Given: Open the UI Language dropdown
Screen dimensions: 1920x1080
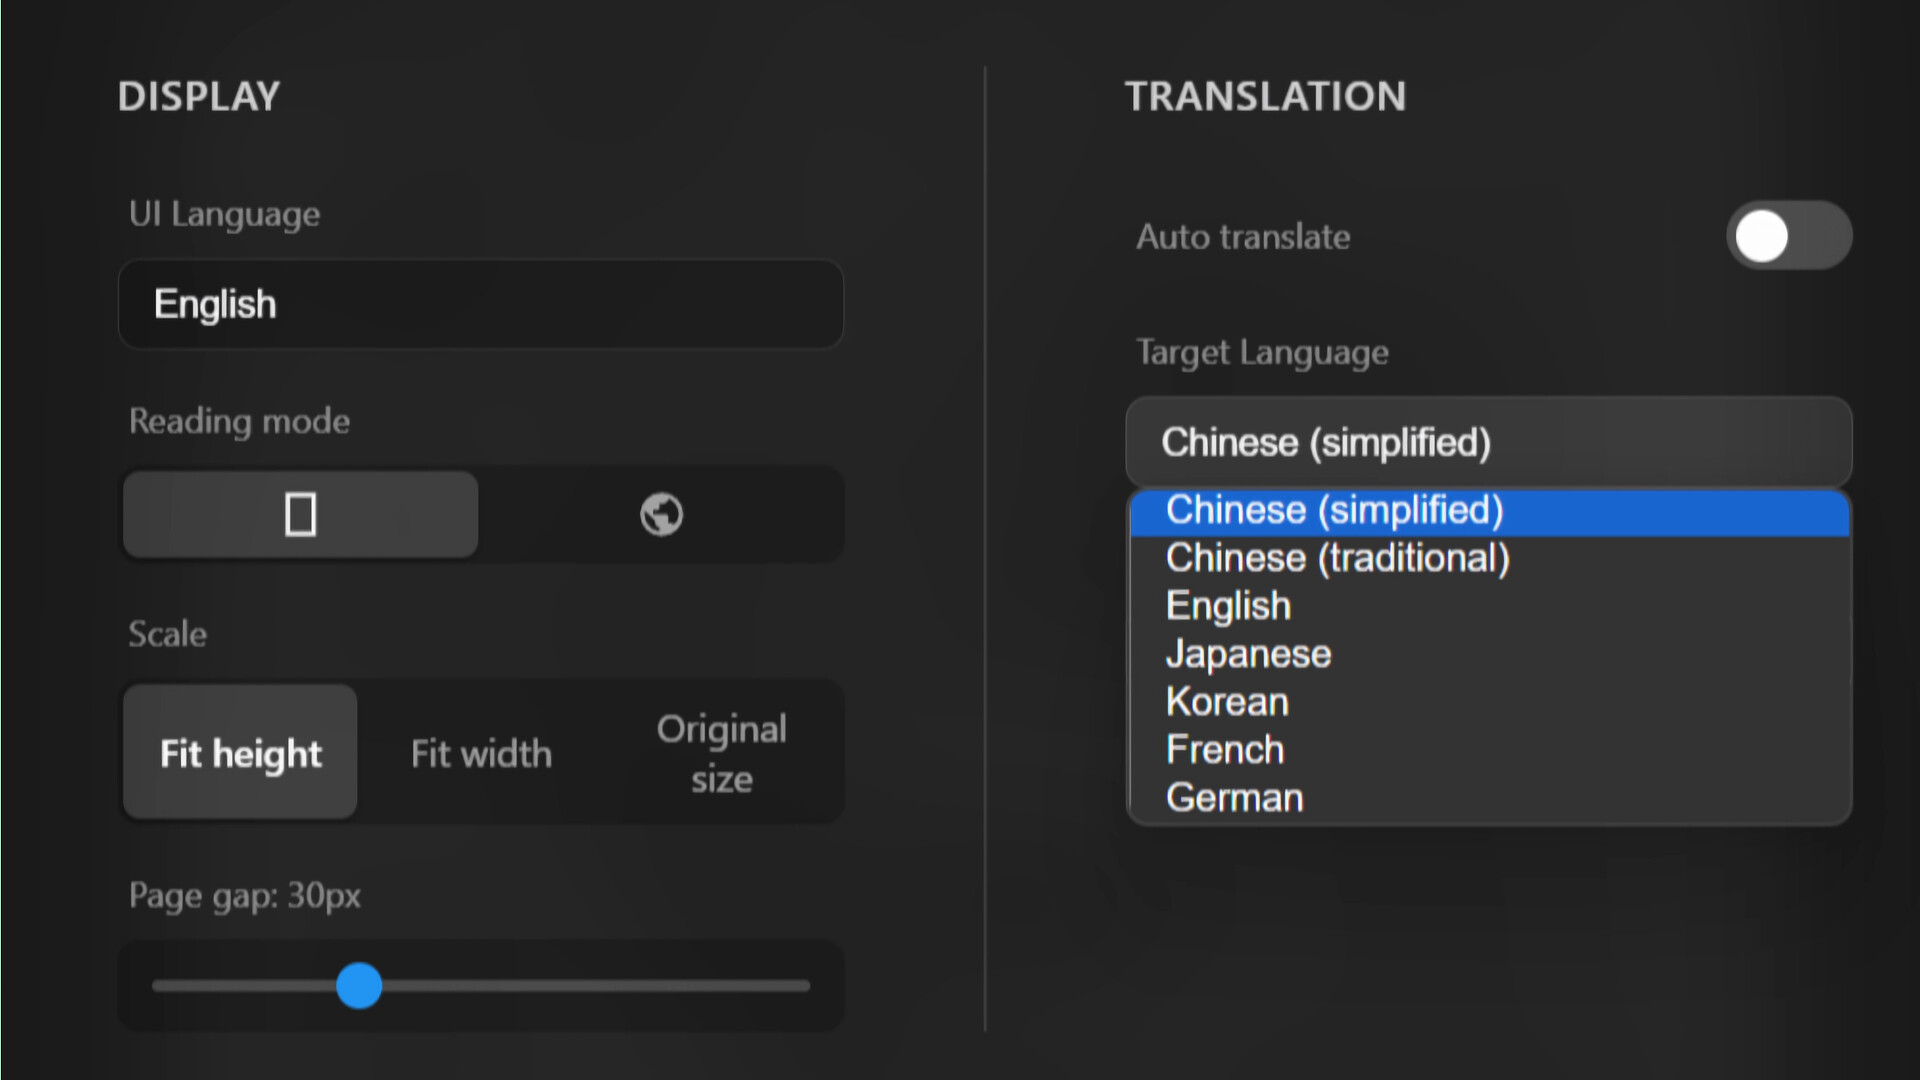Looking at the screenshot, I should coord(480,304).
